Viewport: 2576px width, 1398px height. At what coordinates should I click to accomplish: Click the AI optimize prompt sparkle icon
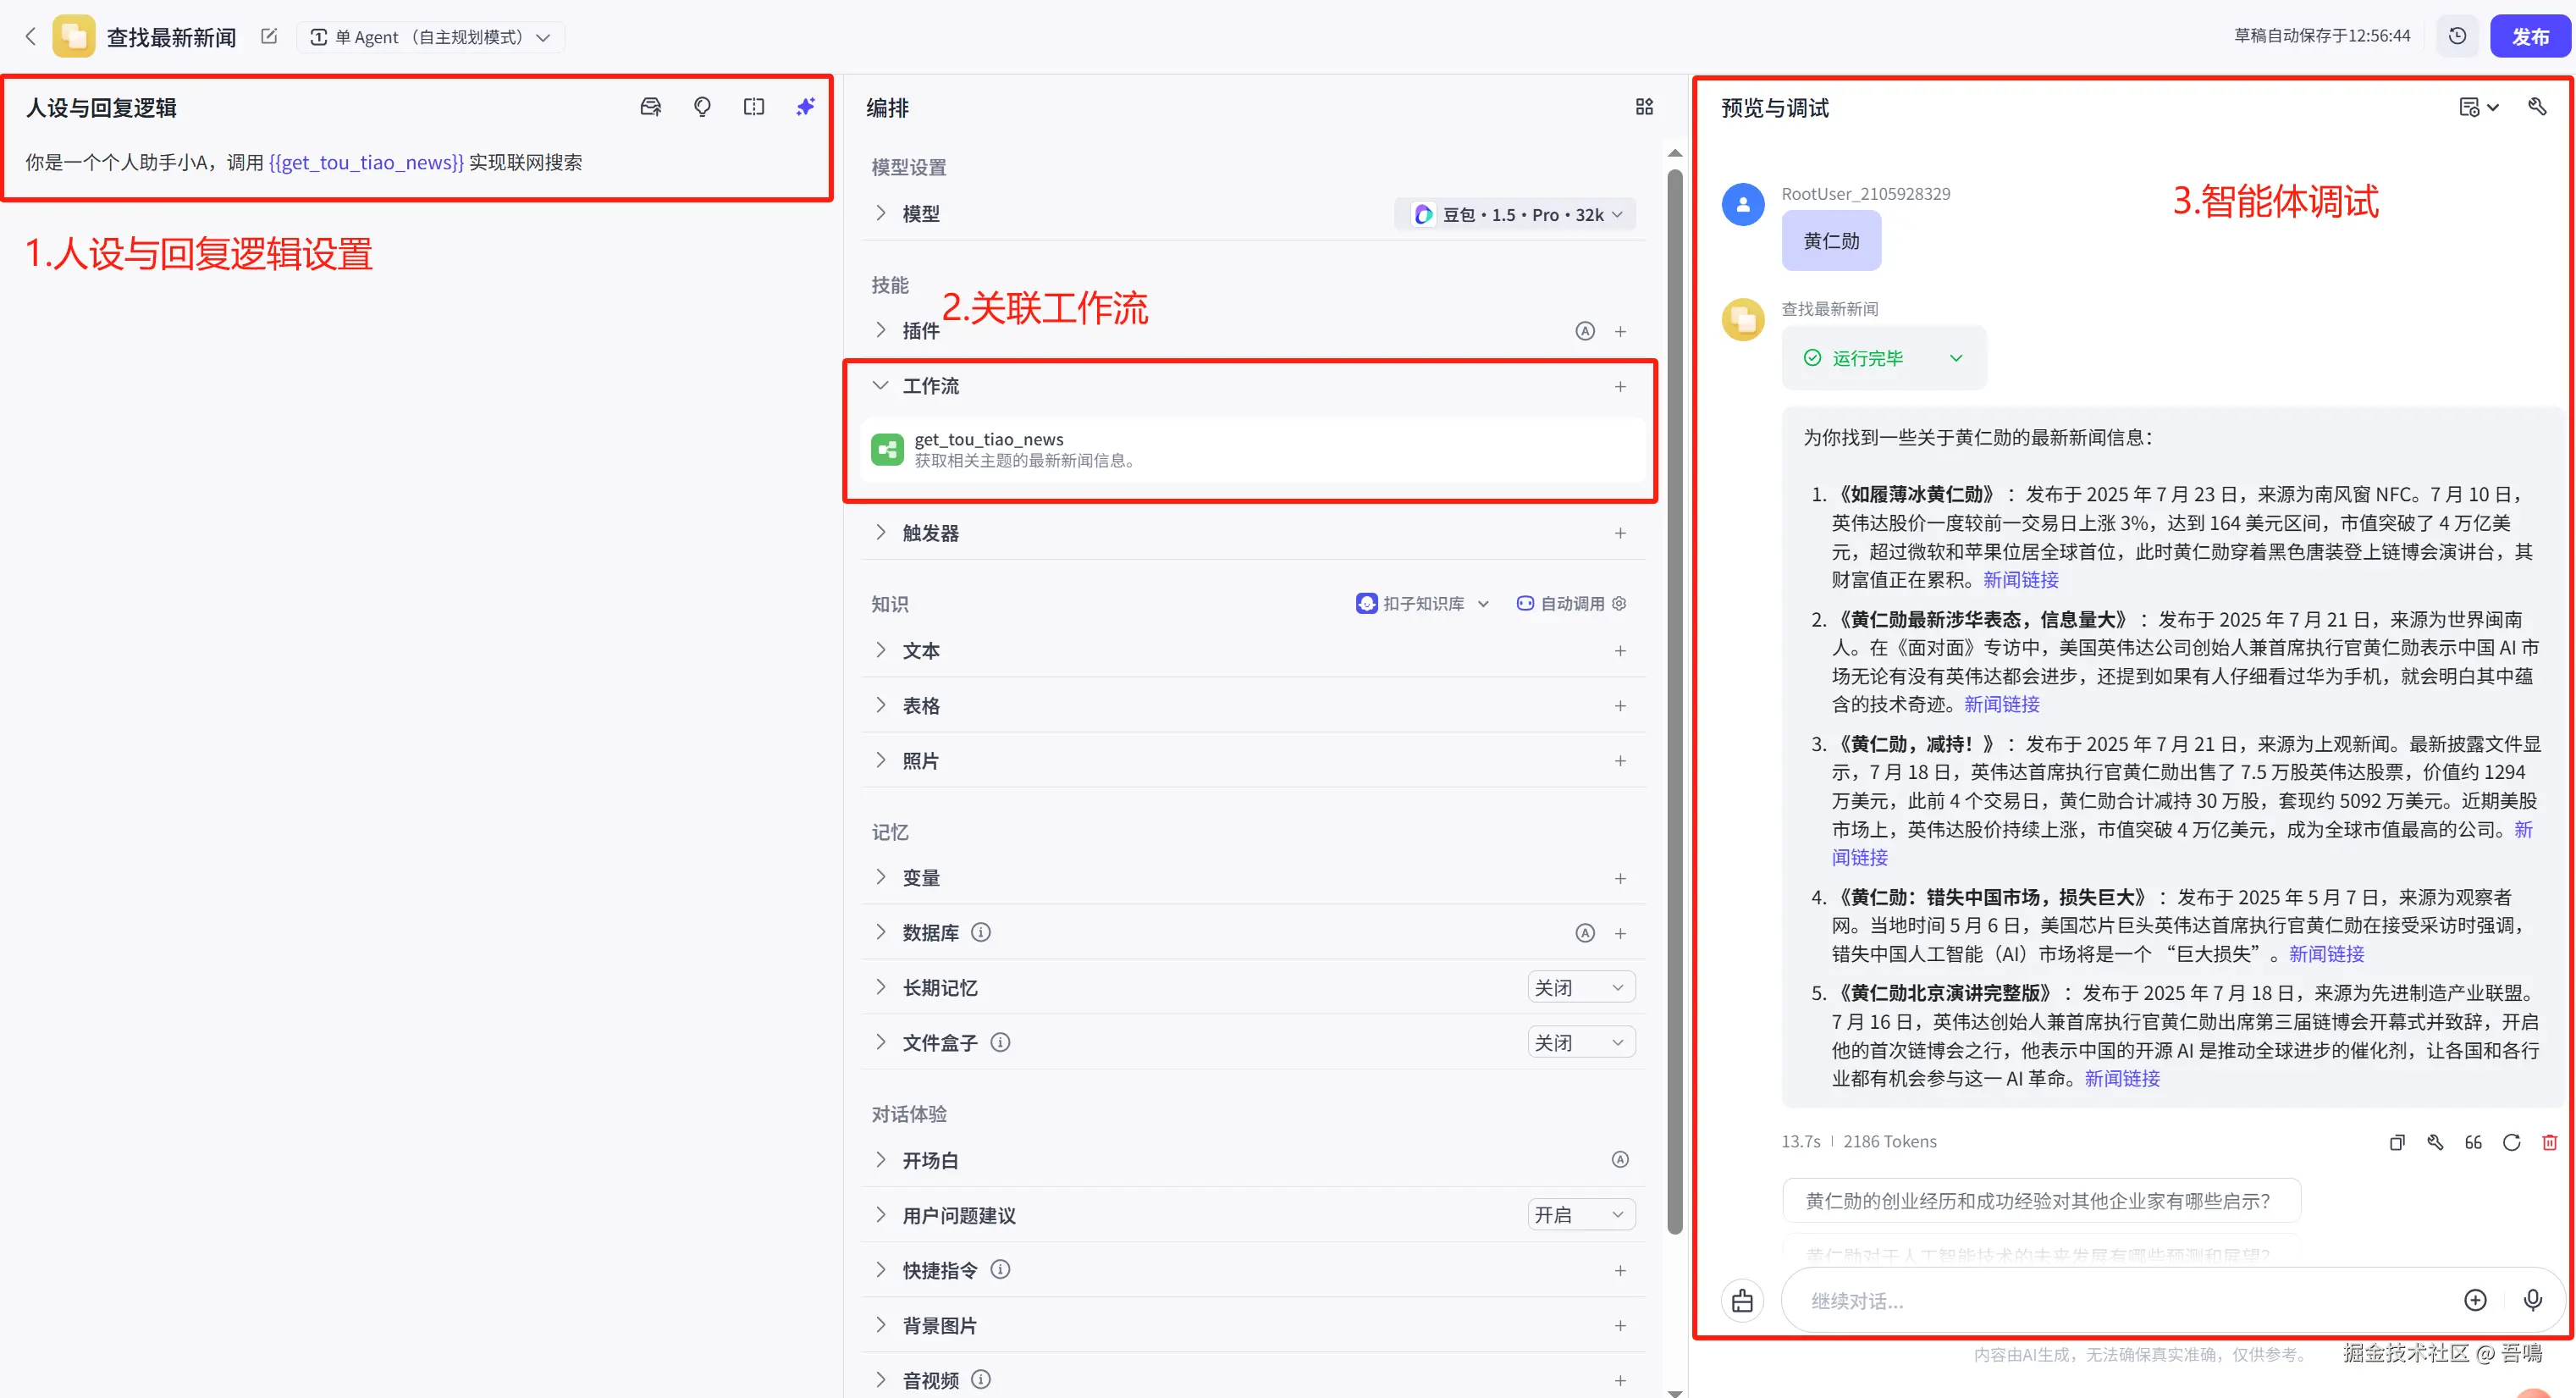[x=805, y=107]
